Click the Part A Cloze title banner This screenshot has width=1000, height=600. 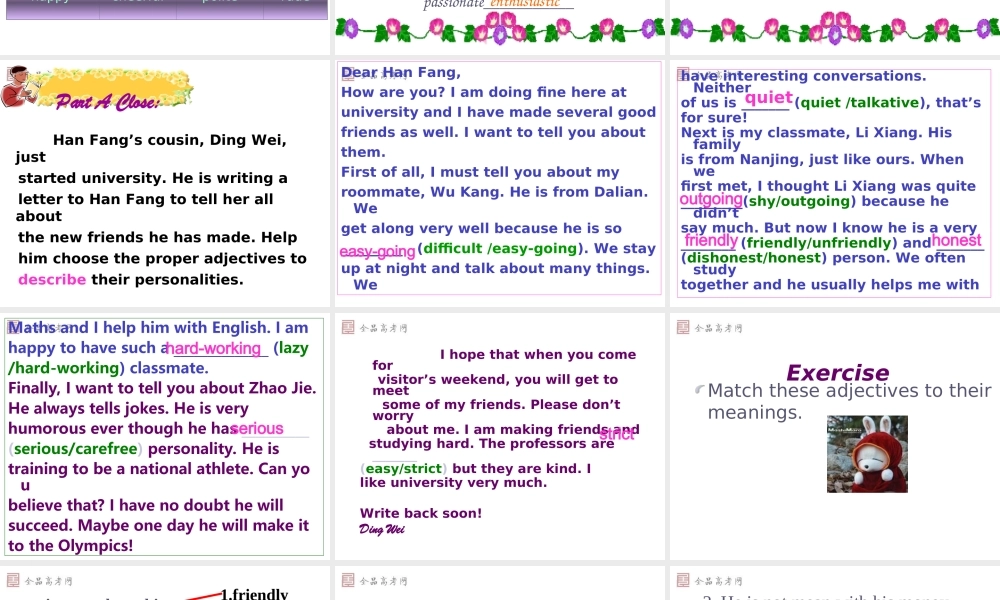tap(113, 90)
